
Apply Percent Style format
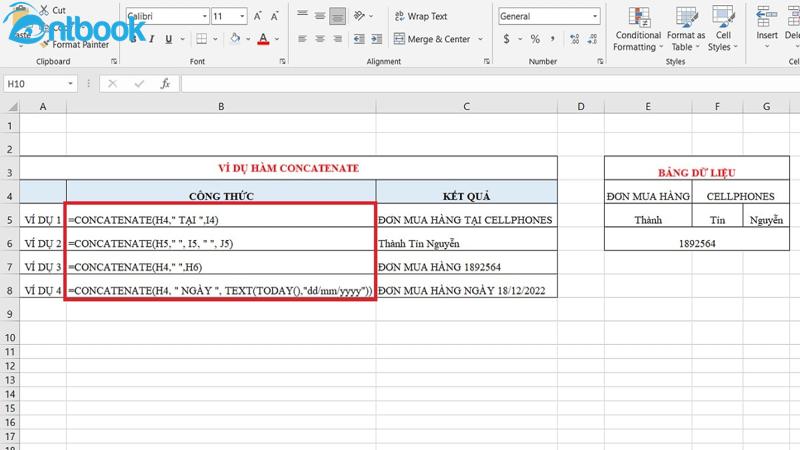click(x=535, y=39)
